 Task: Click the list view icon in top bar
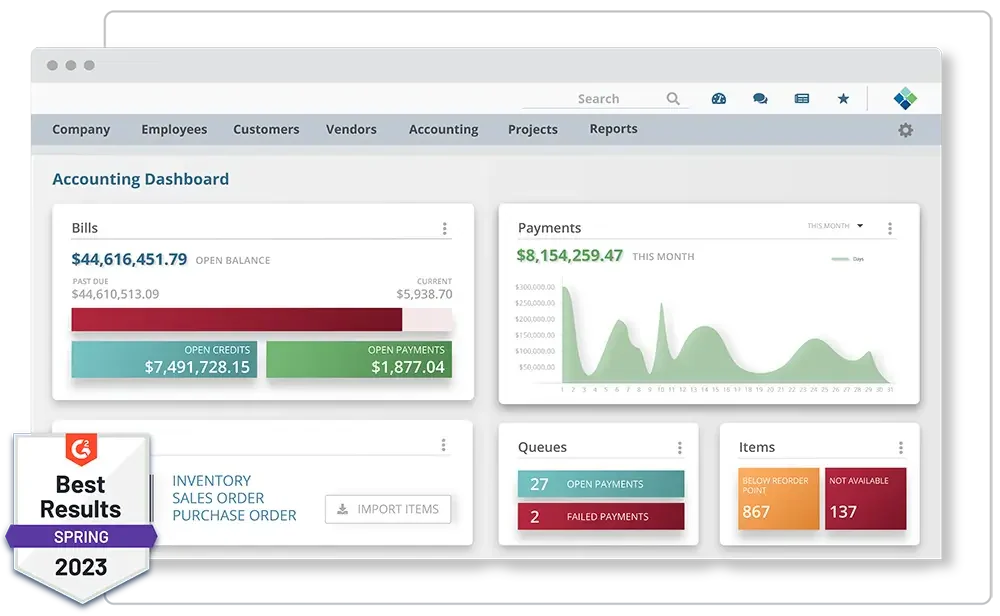pyautogui.click(x=802, y=98)
